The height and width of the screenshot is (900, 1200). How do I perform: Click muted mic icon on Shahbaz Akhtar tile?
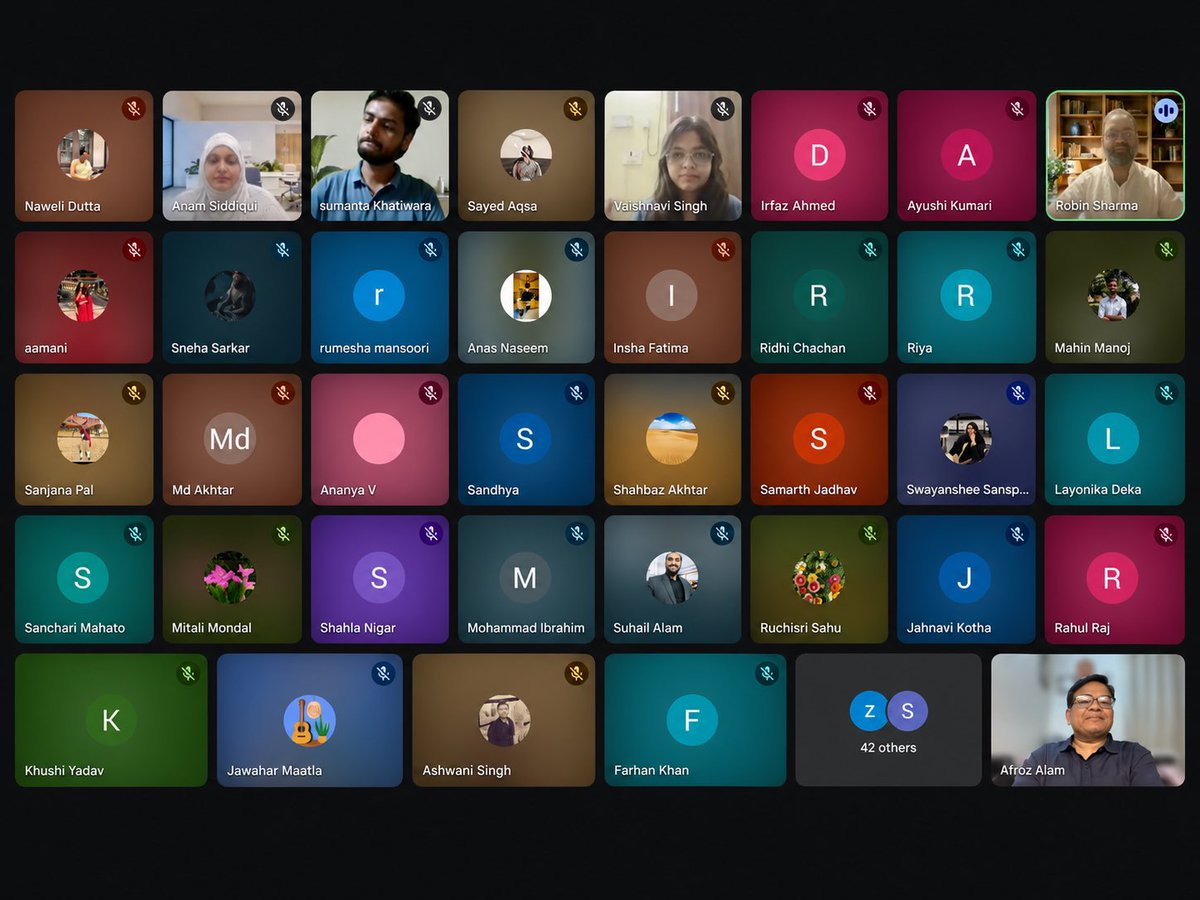point(723,392)
